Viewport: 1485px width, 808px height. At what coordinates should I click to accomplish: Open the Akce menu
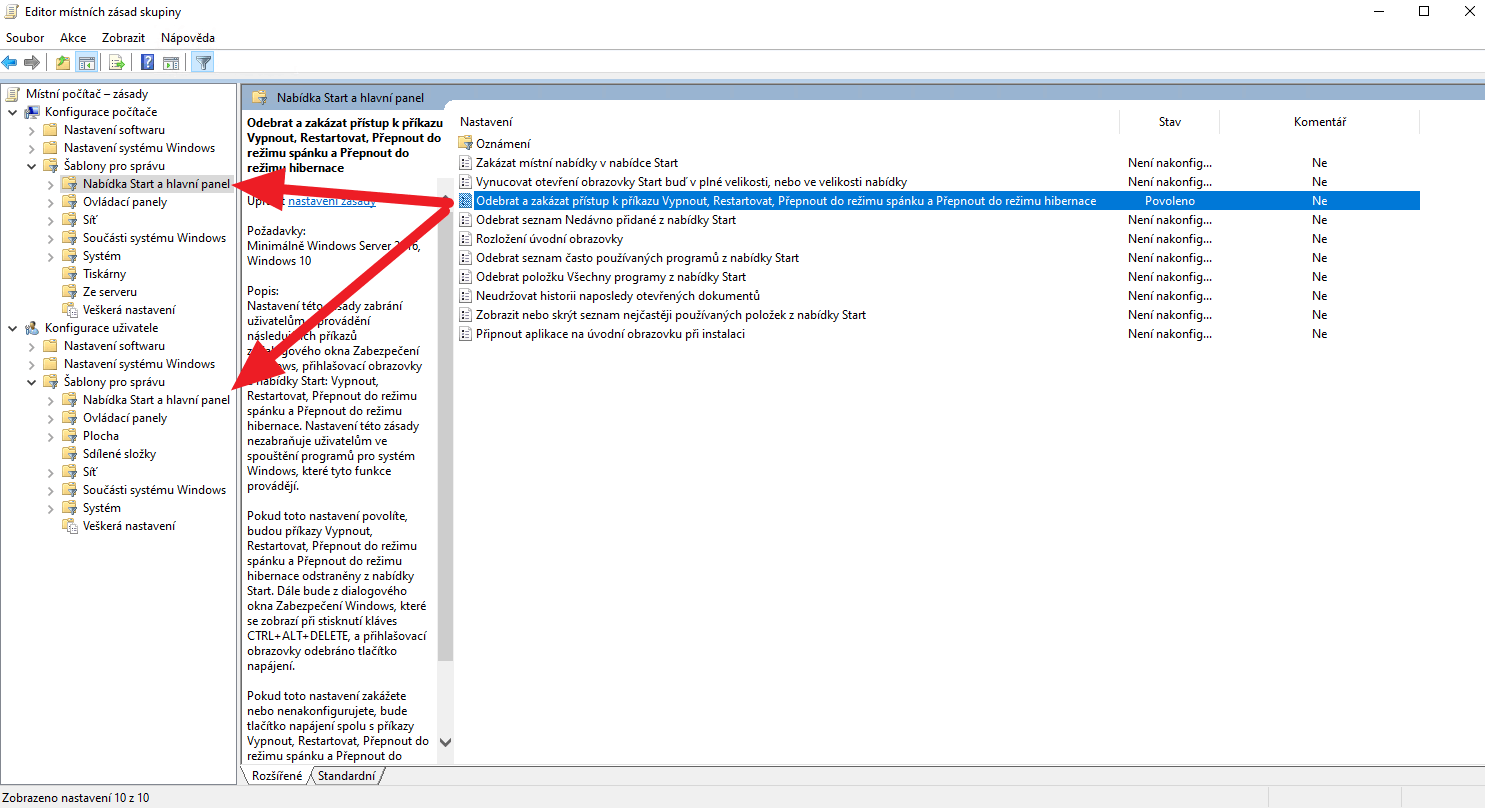pos(73,38)
